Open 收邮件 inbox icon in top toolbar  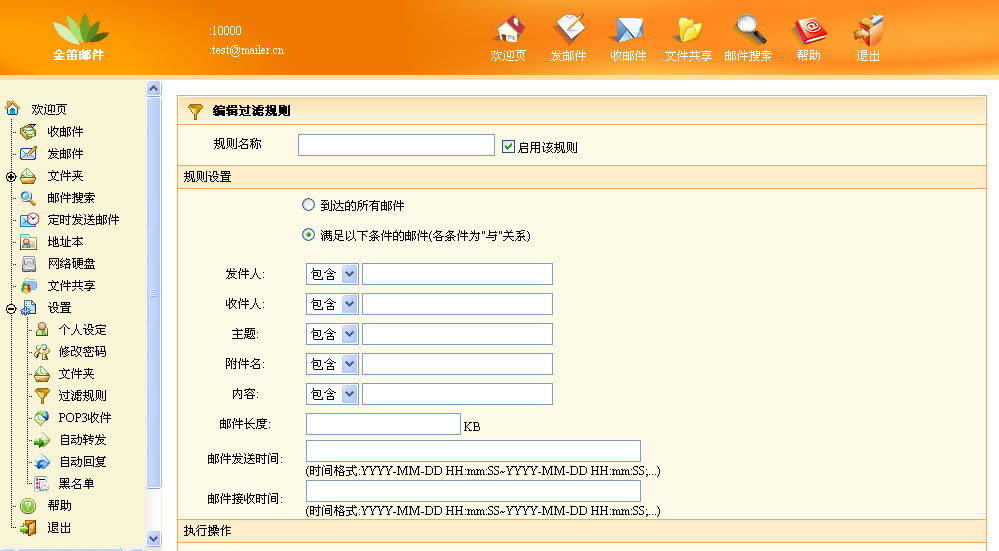(628, 30)
